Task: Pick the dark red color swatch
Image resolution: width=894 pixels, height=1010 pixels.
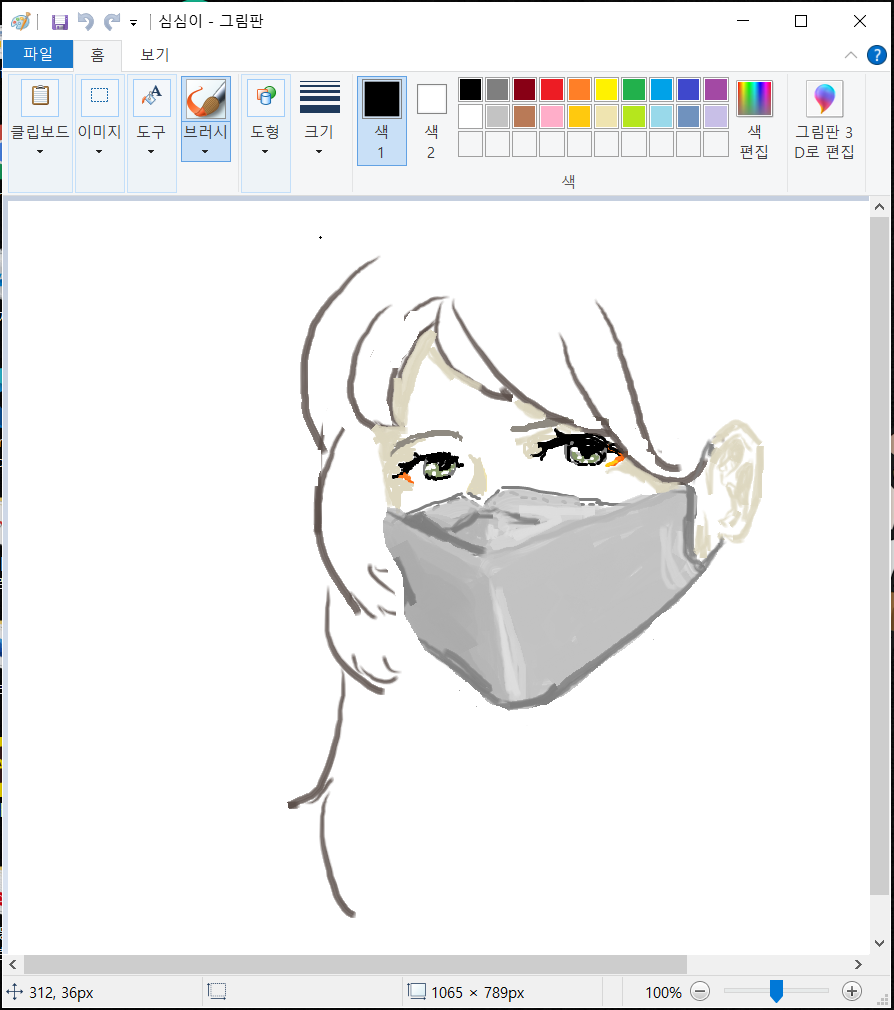Action: [x=525, y=90]
